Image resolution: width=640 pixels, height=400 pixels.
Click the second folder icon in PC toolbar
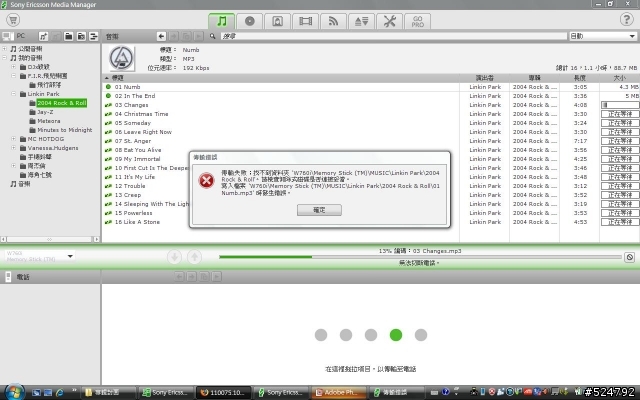click(81, 36)
